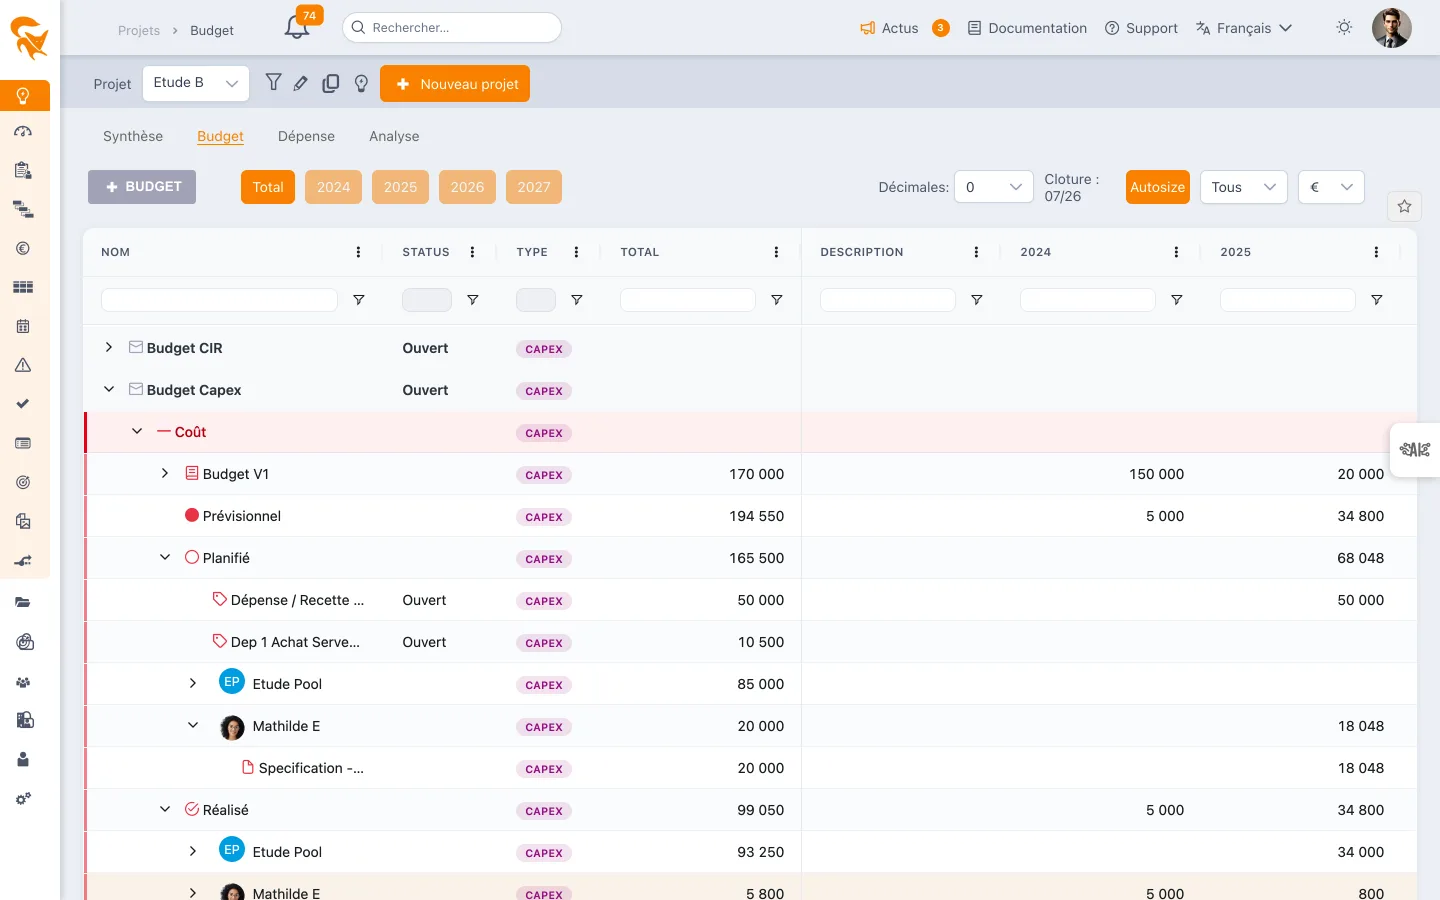
Task: Expand the Budget CIR row
Action: pos(109,347)
